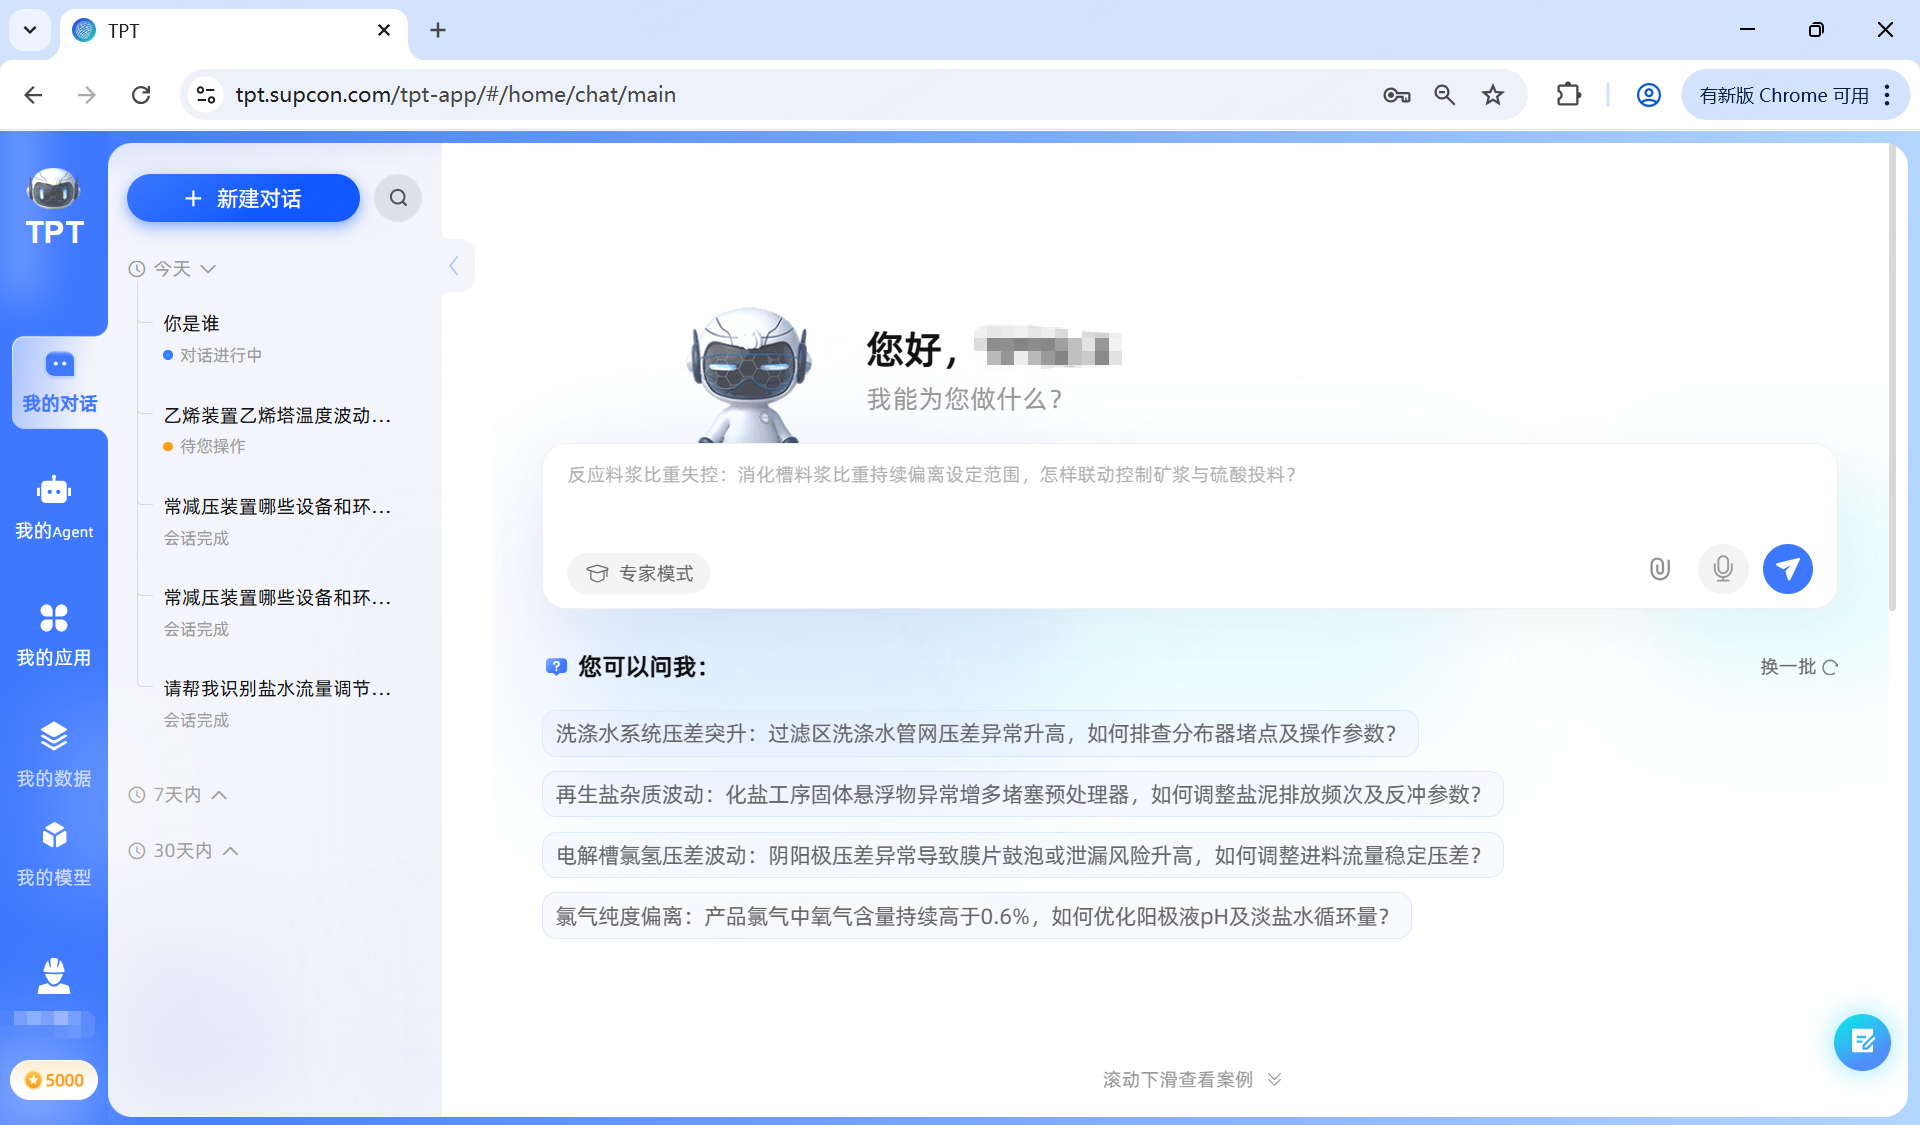Image resolution: width=1920 pixels, height=1125 pixels.
Task: Click the conversation search icon
Action: pos(398,198)
